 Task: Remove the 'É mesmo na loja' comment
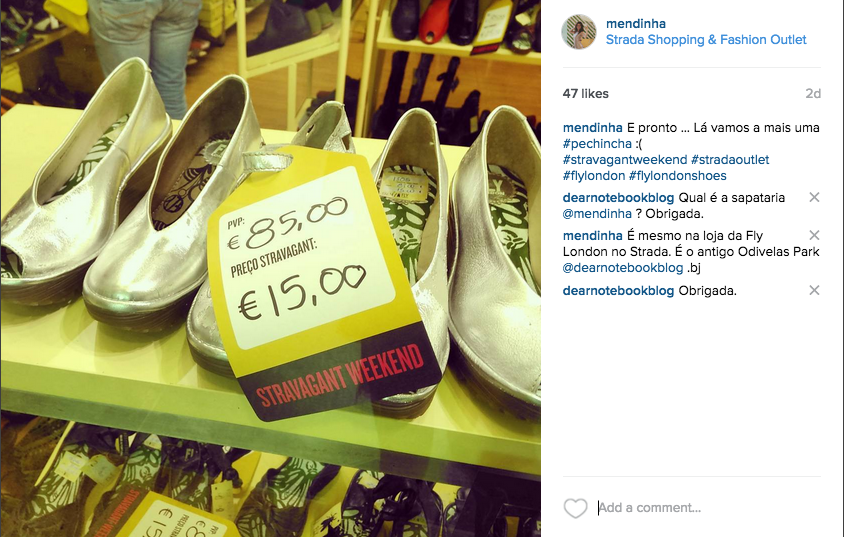coord(814,235)
